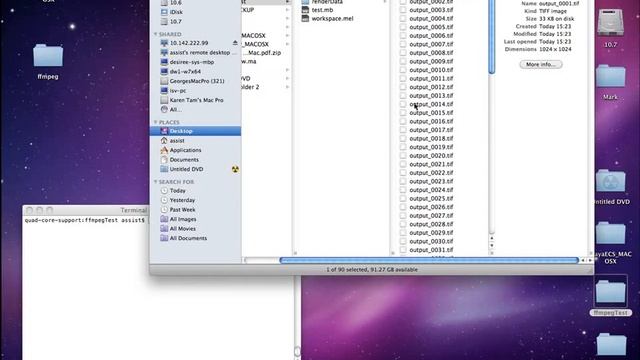
Task: Click the More Info... button
Action: 541,64
